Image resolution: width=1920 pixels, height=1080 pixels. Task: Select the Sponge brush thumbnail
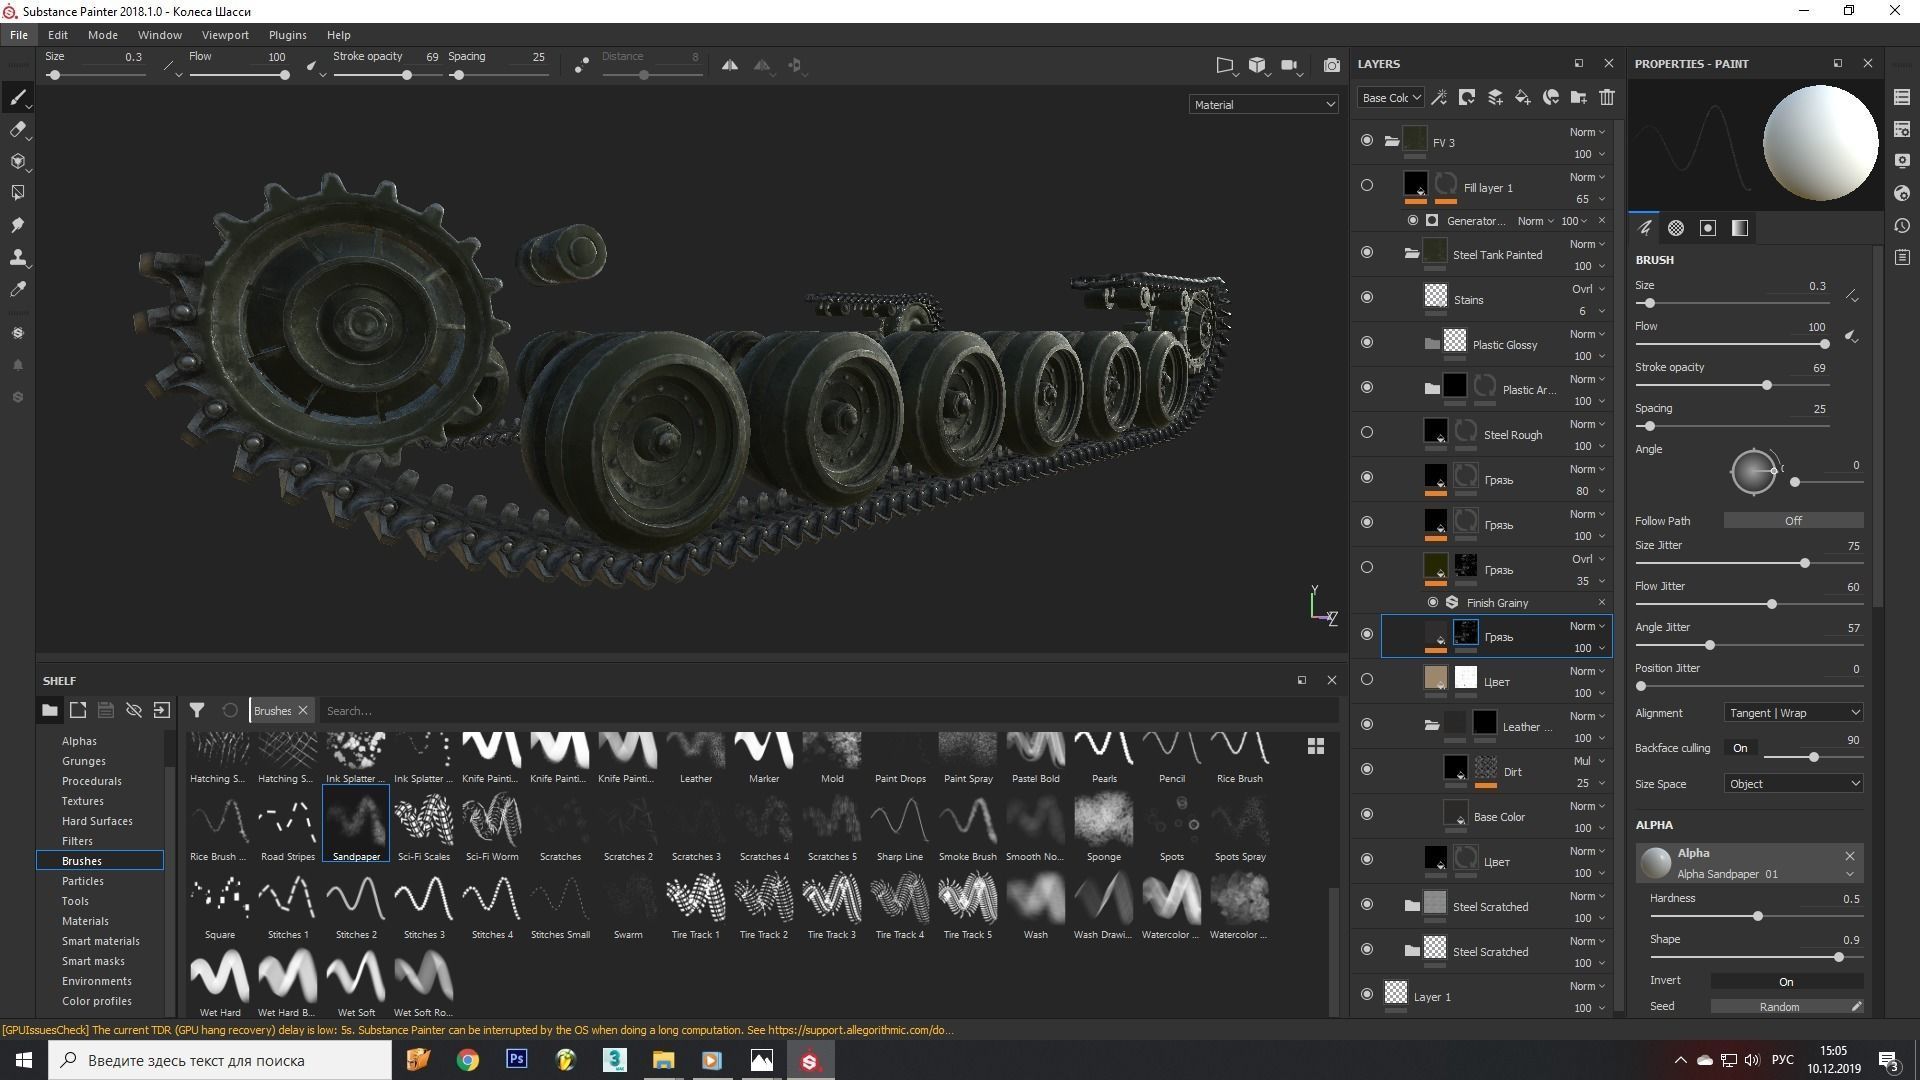point(1103,820)
